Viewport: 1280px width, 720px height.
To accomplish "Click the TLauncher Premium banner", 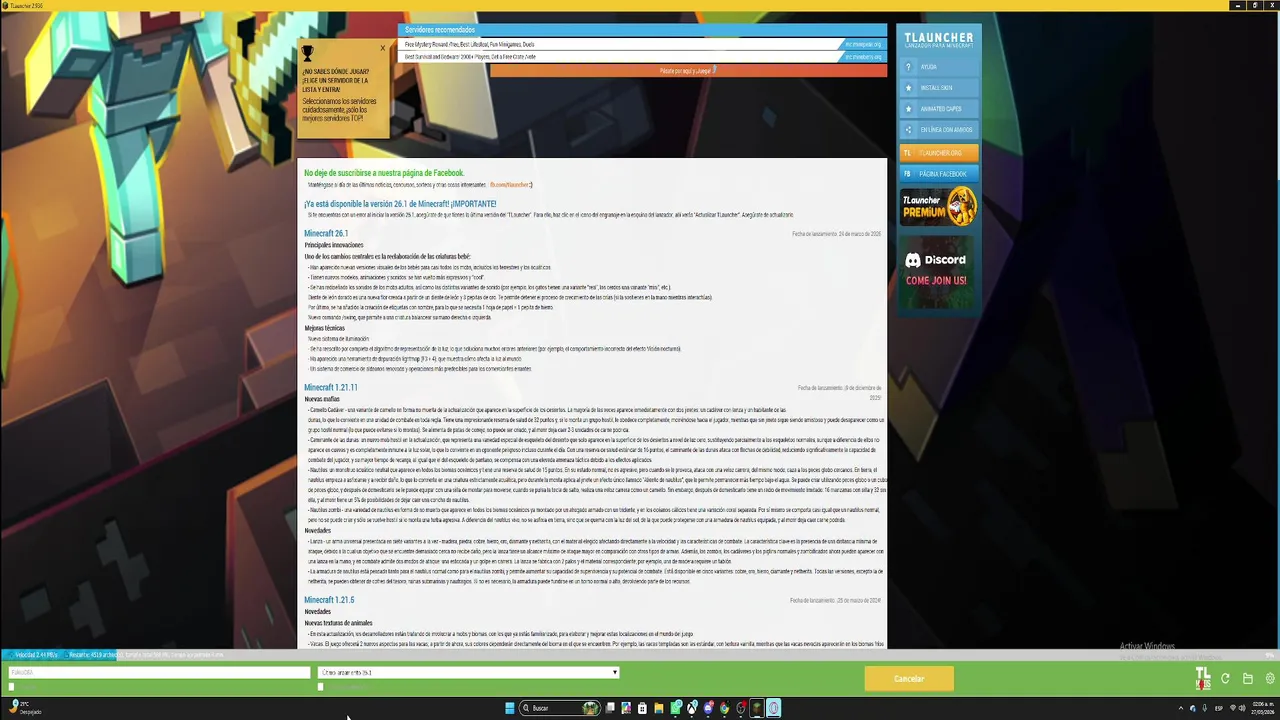I will tap(939, 207).
